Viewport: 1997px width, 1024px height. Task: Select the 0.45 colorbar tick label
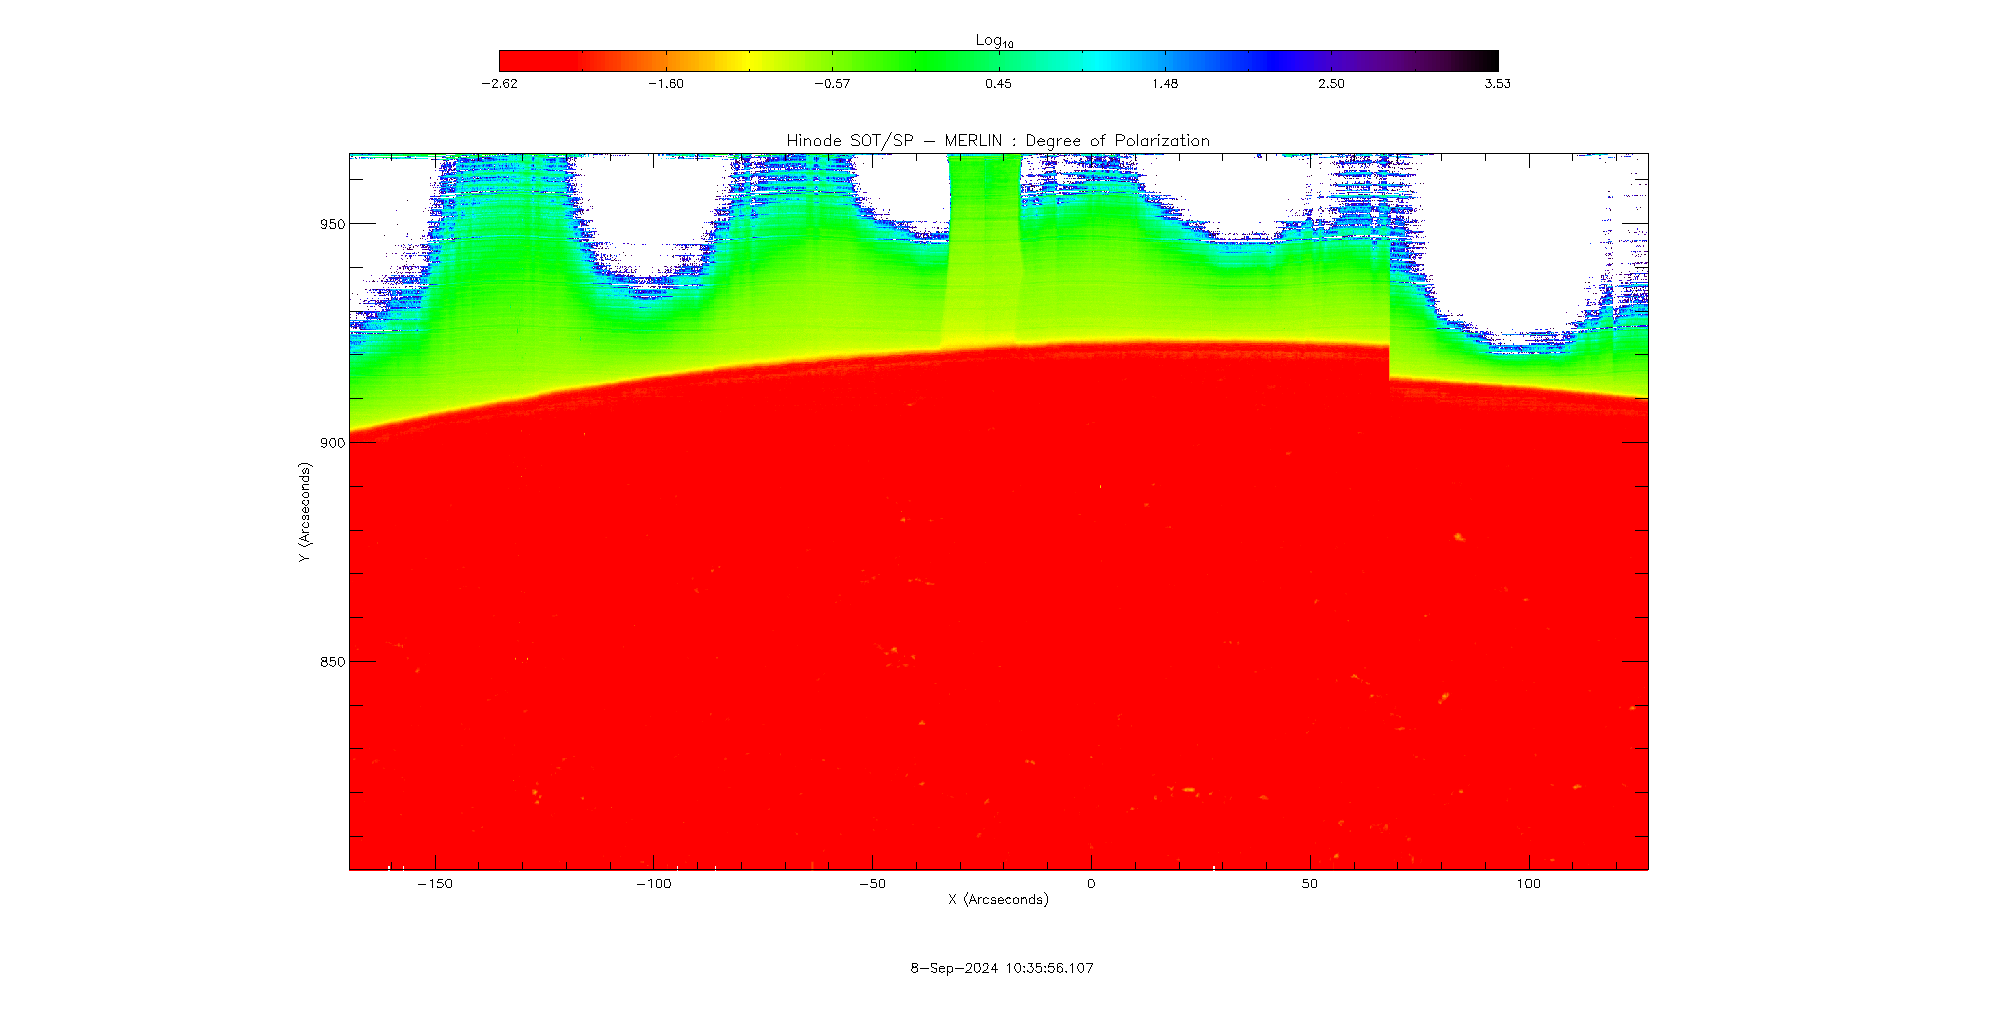click(x=998, y=84)
